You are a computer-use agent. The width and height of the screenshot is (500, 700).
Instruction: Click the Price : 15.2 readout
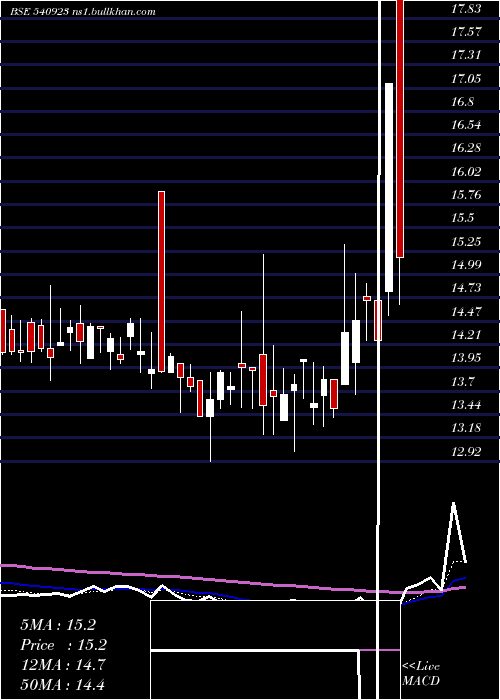click(63, 645)
